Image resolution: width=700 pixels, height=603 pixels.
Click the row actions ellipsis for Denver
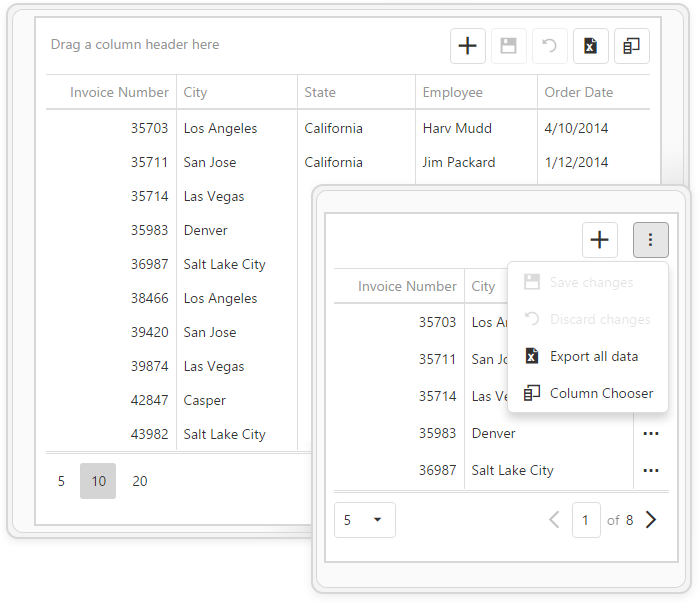tap(651, 434)
